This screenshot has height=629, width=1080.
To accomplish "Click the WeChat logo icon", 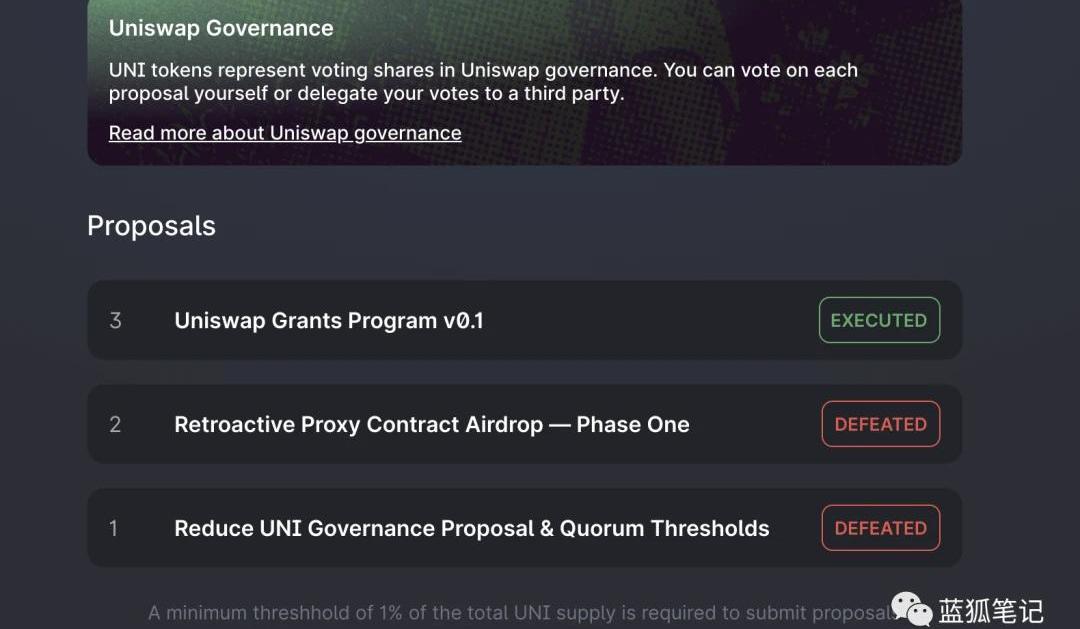I will pos(911,608).
